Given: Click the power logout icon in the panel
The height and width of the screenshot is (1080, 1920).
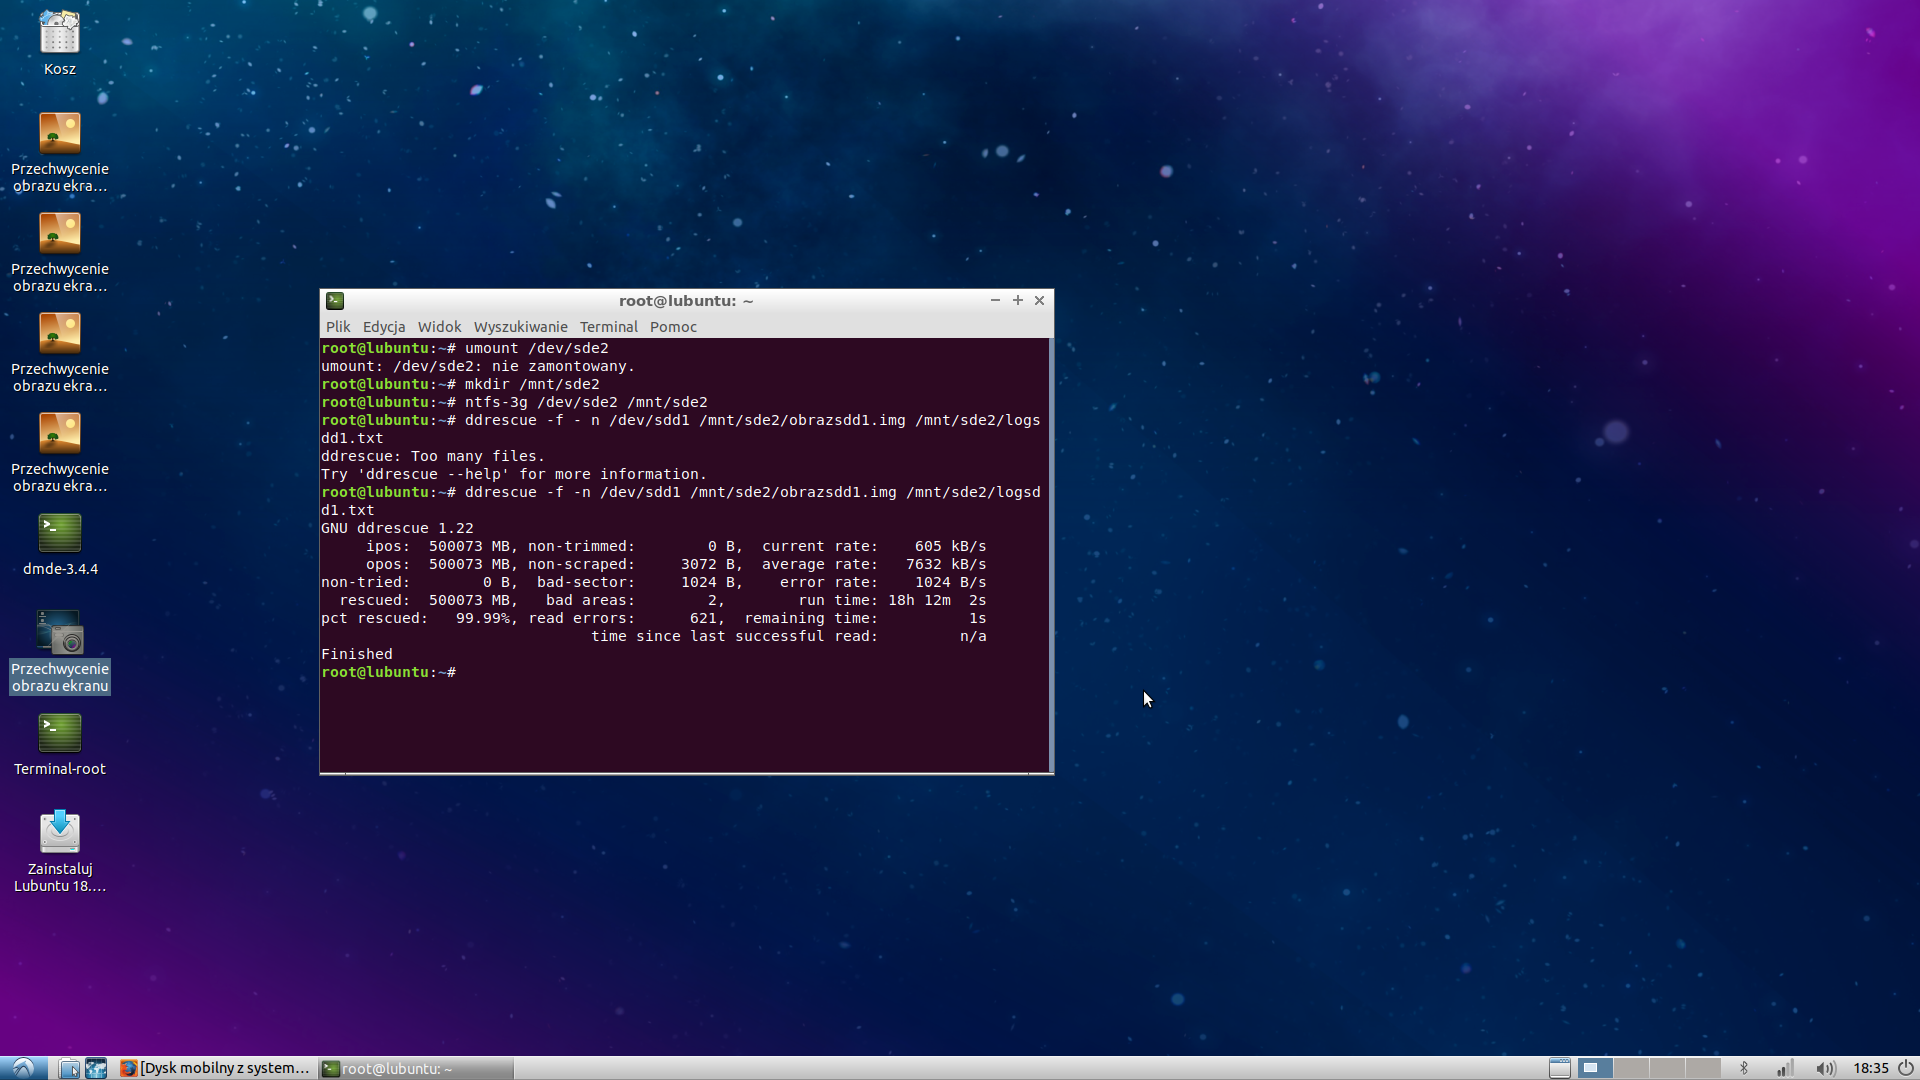Looking at the screenshot, I should pos(1906,1068).
